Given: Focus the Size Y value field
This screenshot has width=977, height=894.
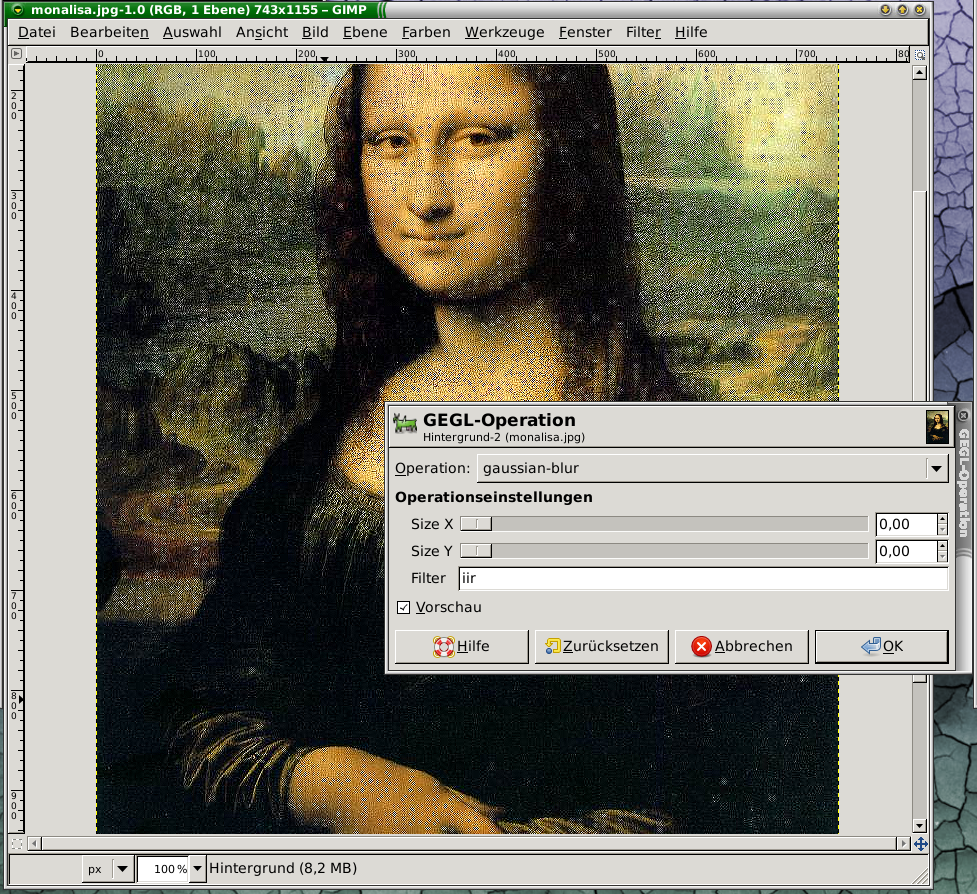Looking at the screenshot, I should click(x=906, y=551).
